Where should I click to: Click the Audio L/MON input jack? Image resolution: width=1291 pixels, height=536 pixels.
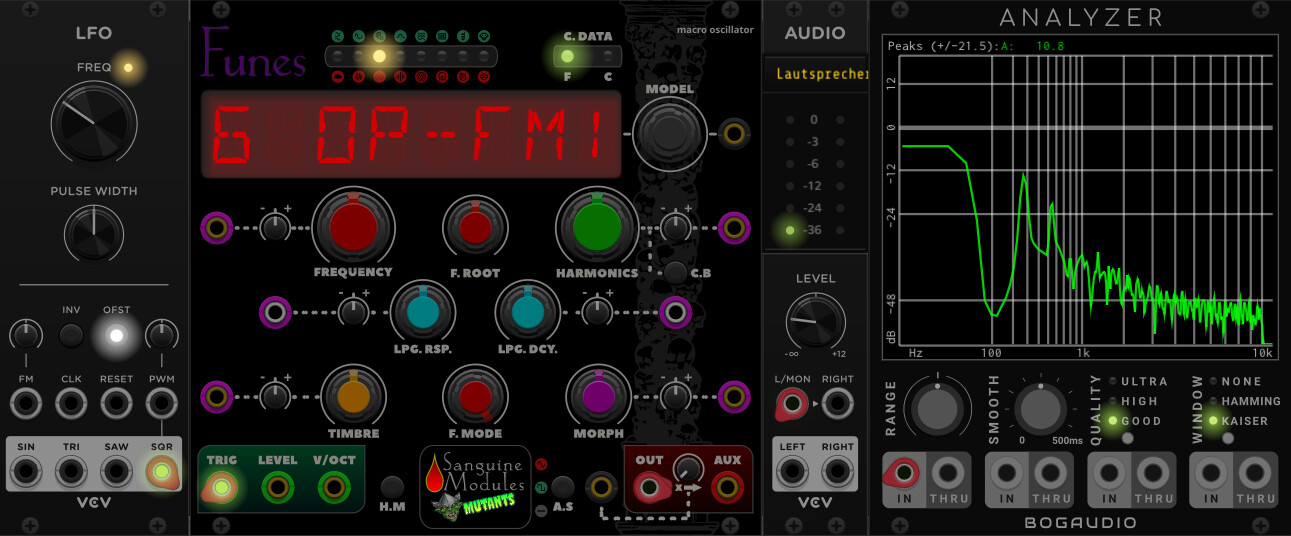tap(791, 404)
